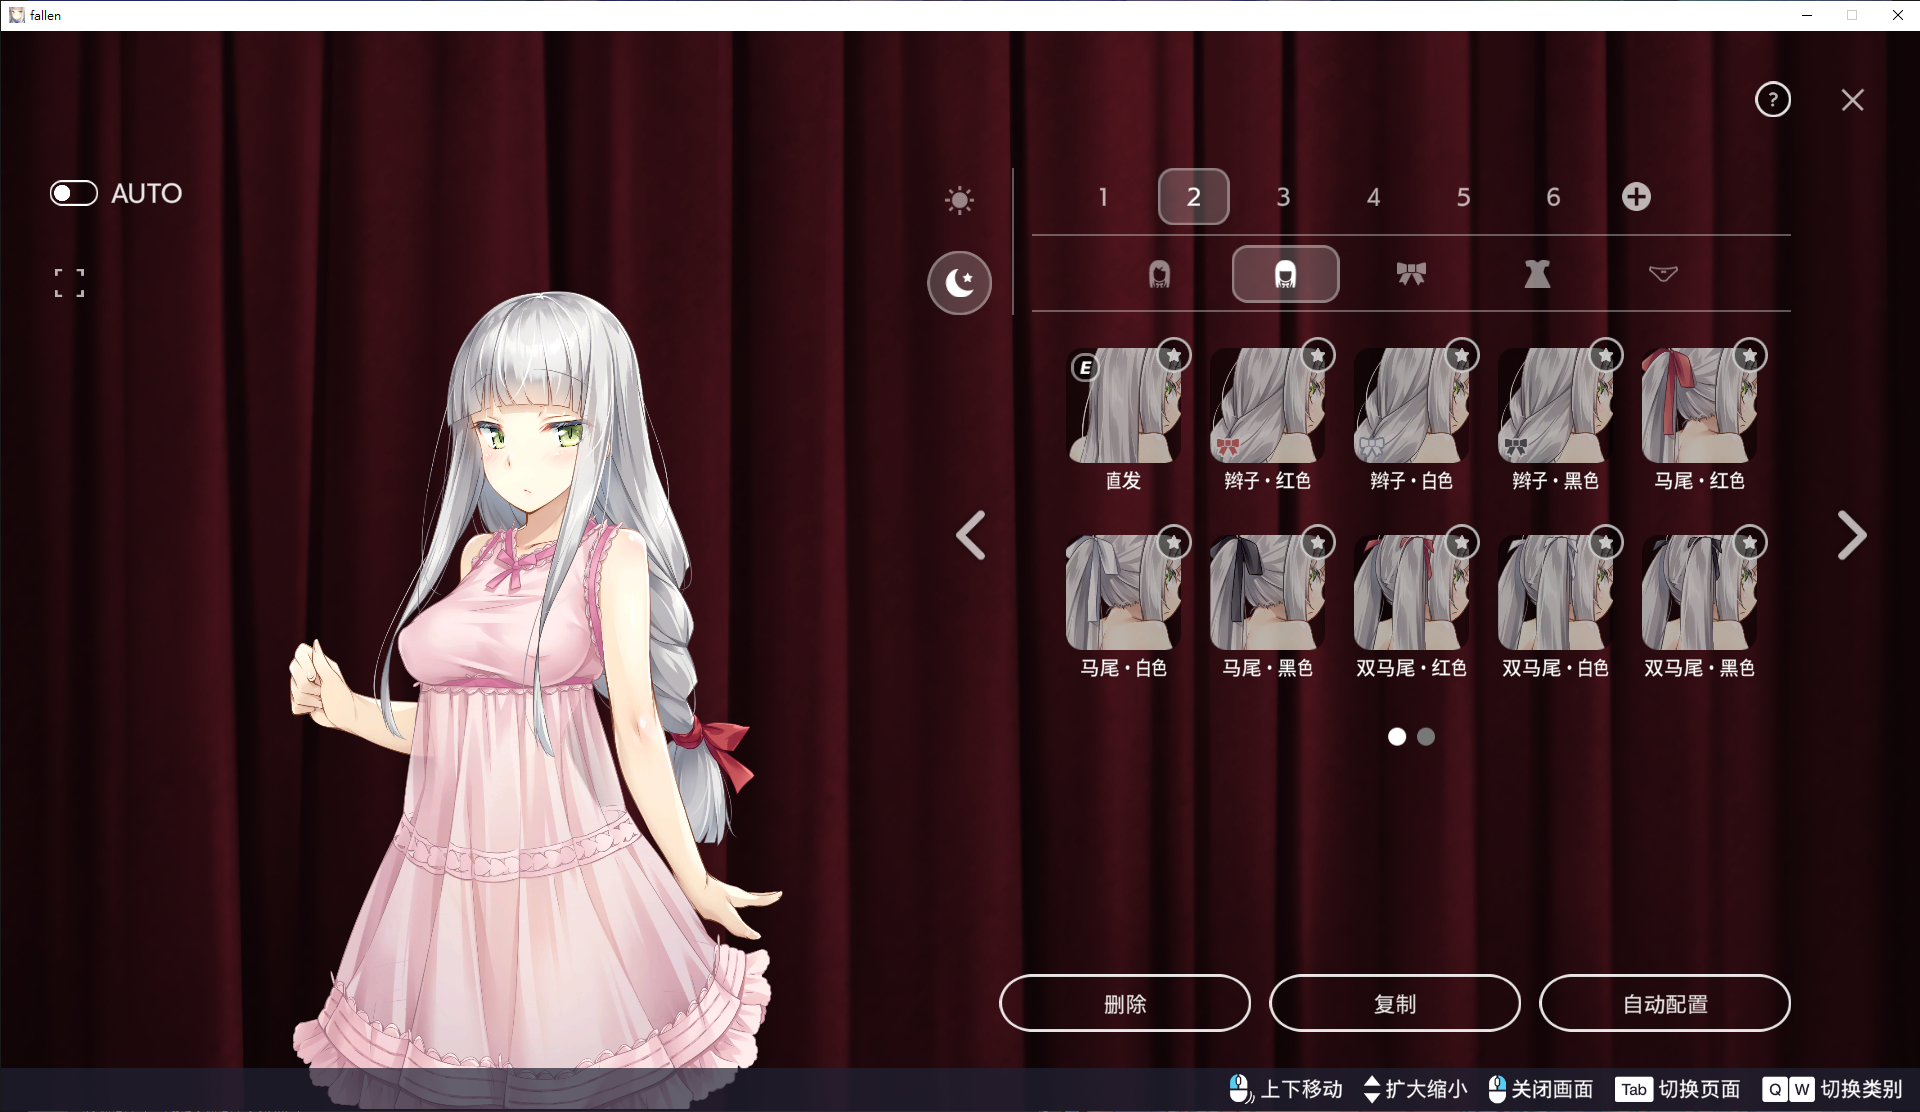The image size is (1920, 1112).
Task: Minimize the fallen window
Action: [x=1807, y=15]
